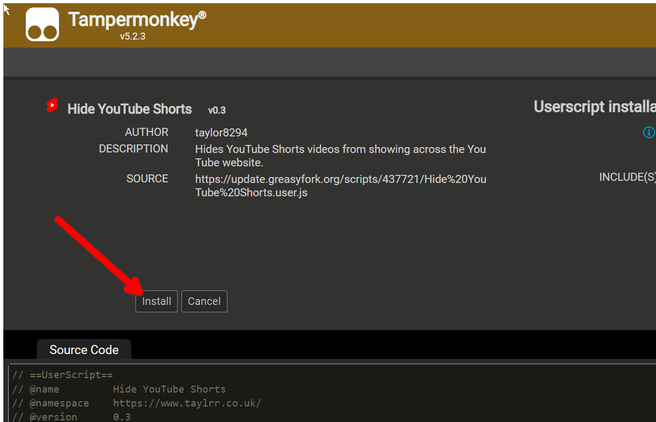The image size is (656, 422).
Task: Click the SOURCE field label
Action: click(x=147, y=179)
